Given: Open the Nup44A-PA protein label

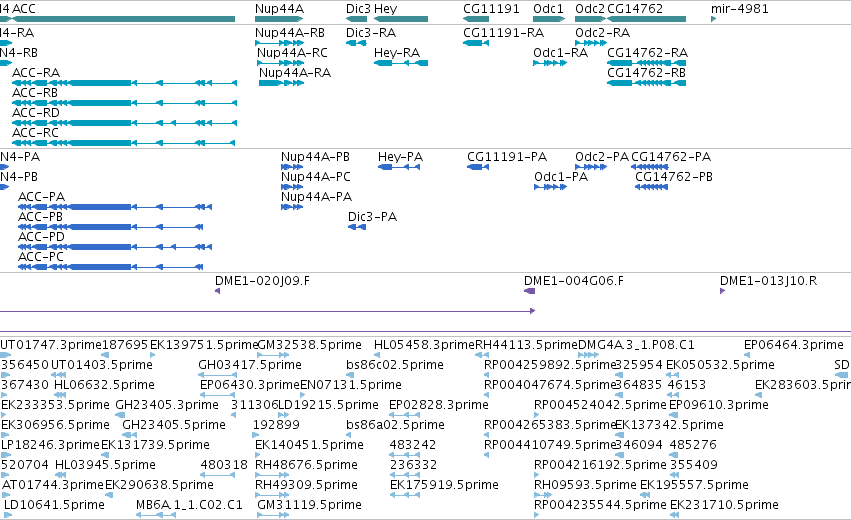Looking at the screenshot, I should pyautogui.click(x=316, y=197).
